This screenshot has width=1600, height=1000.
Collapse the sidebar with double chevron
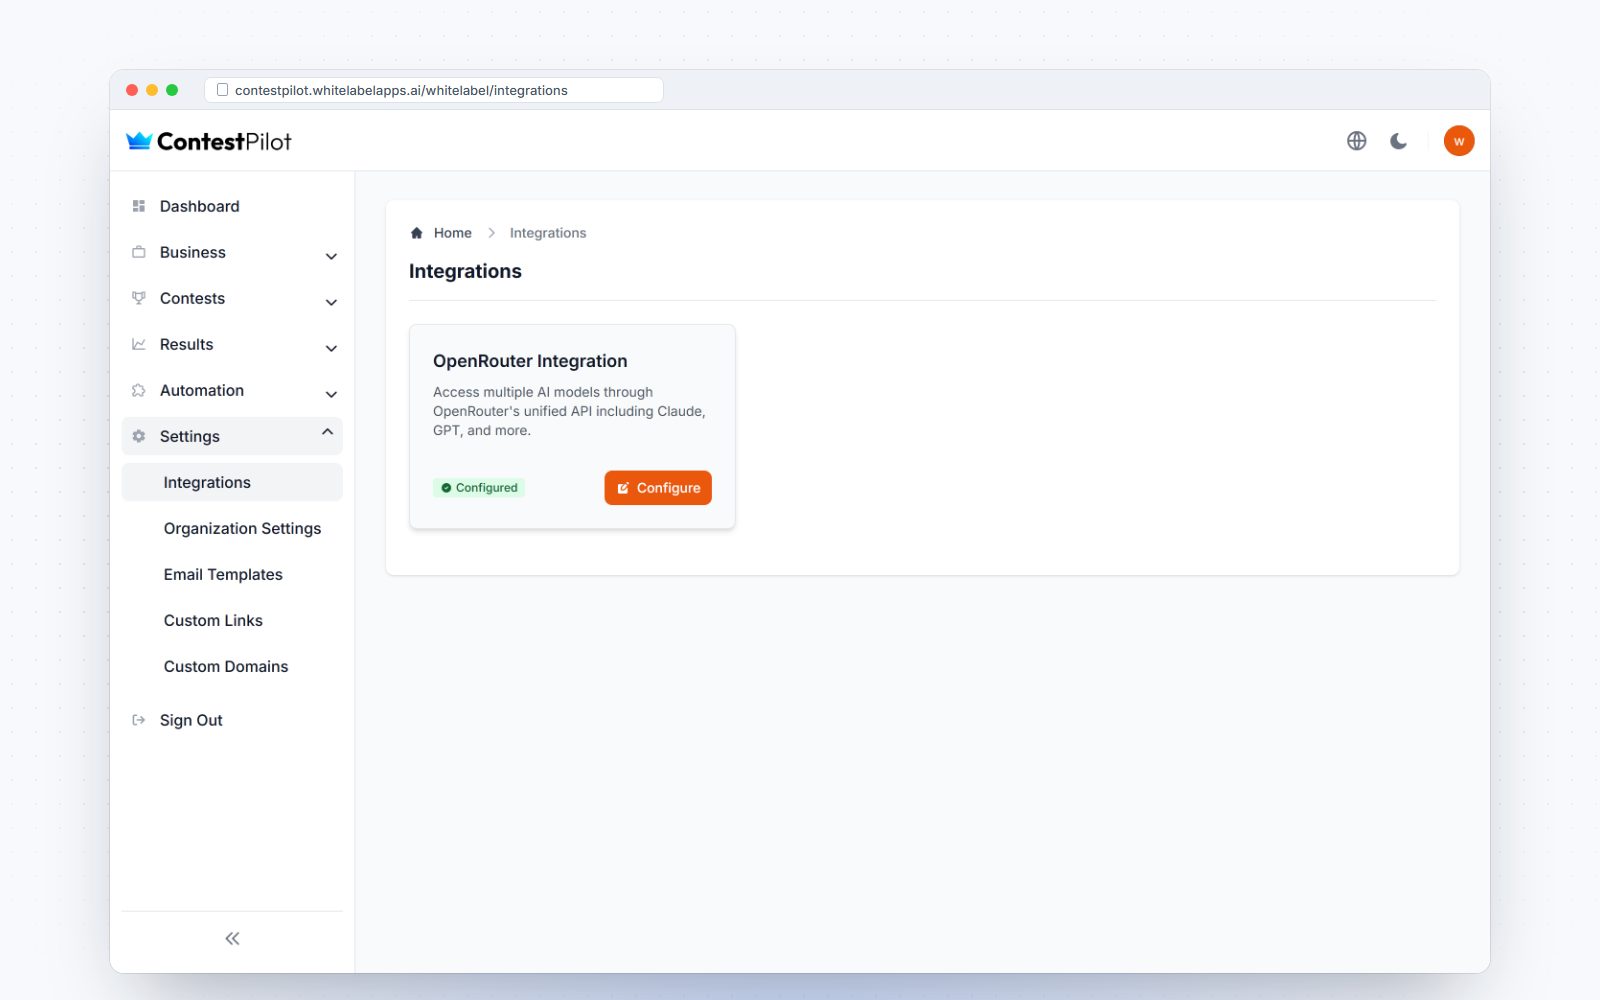pyautogui.click(x=232, y=938)
